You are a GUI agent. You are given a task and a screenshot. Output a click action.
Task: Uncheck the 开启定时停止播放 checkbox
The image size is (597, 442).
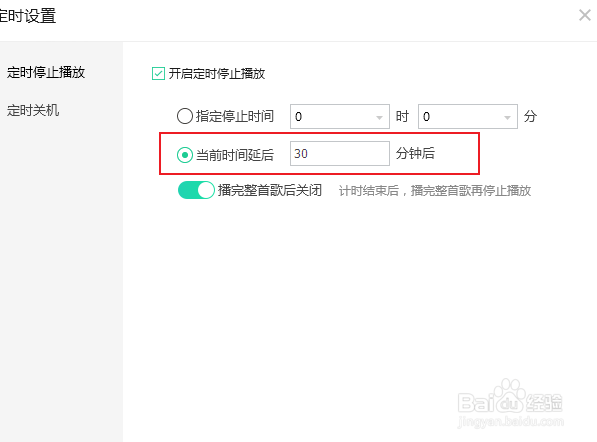point(158,73)
